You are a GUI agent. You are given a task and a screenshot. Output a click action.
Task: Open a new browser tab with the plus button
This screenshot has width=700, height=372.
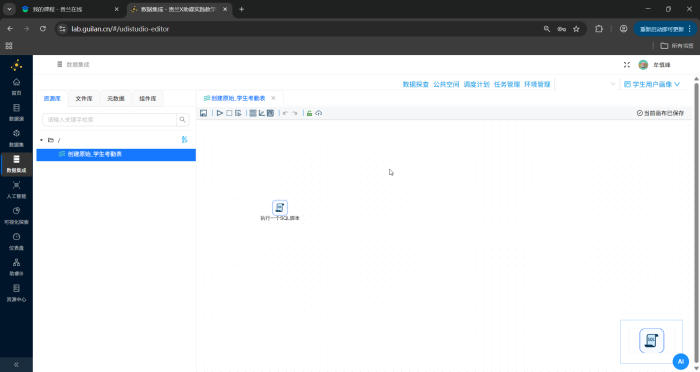[x=242, y=9]
